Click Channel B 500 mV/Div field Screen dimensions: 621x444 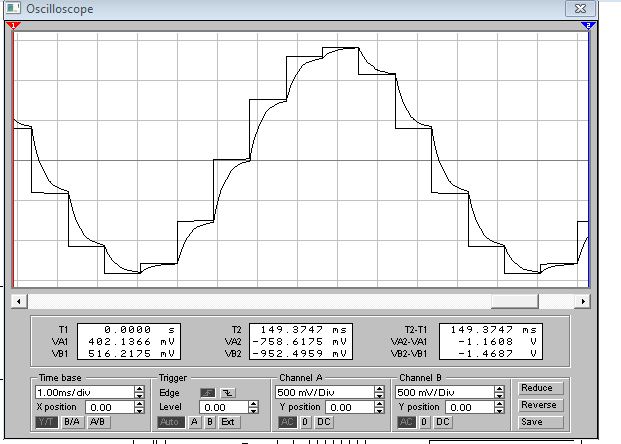pos(444,393)
